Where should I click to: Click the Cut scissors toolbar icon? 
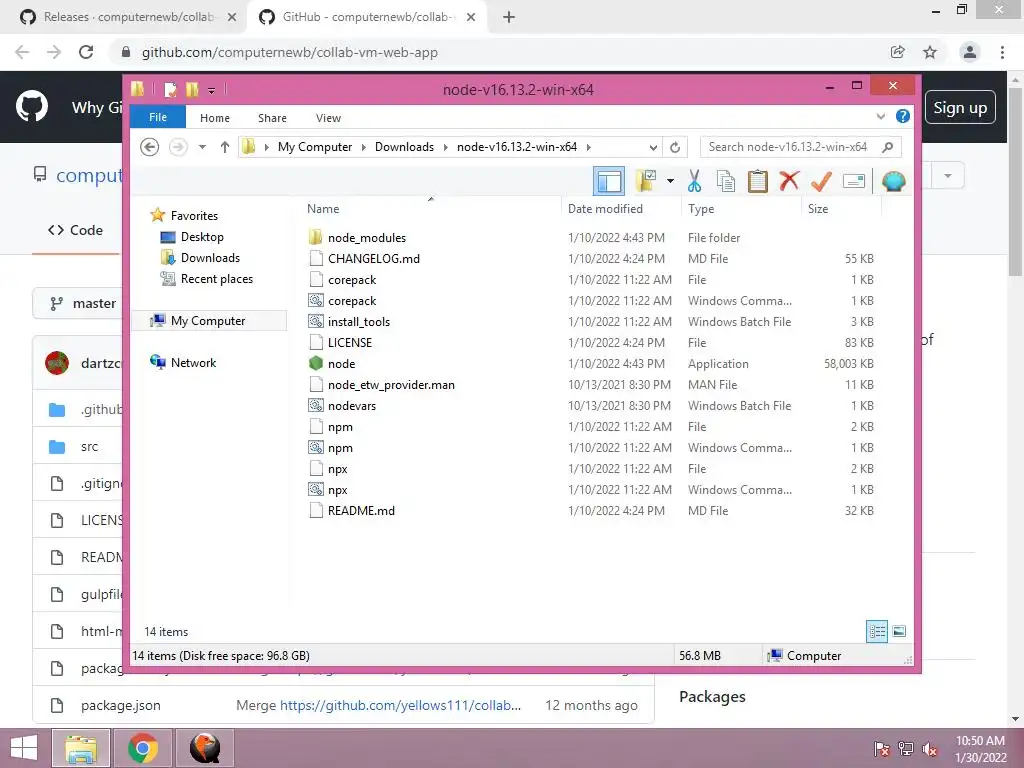pyautogui.click(x=694, y=181)
